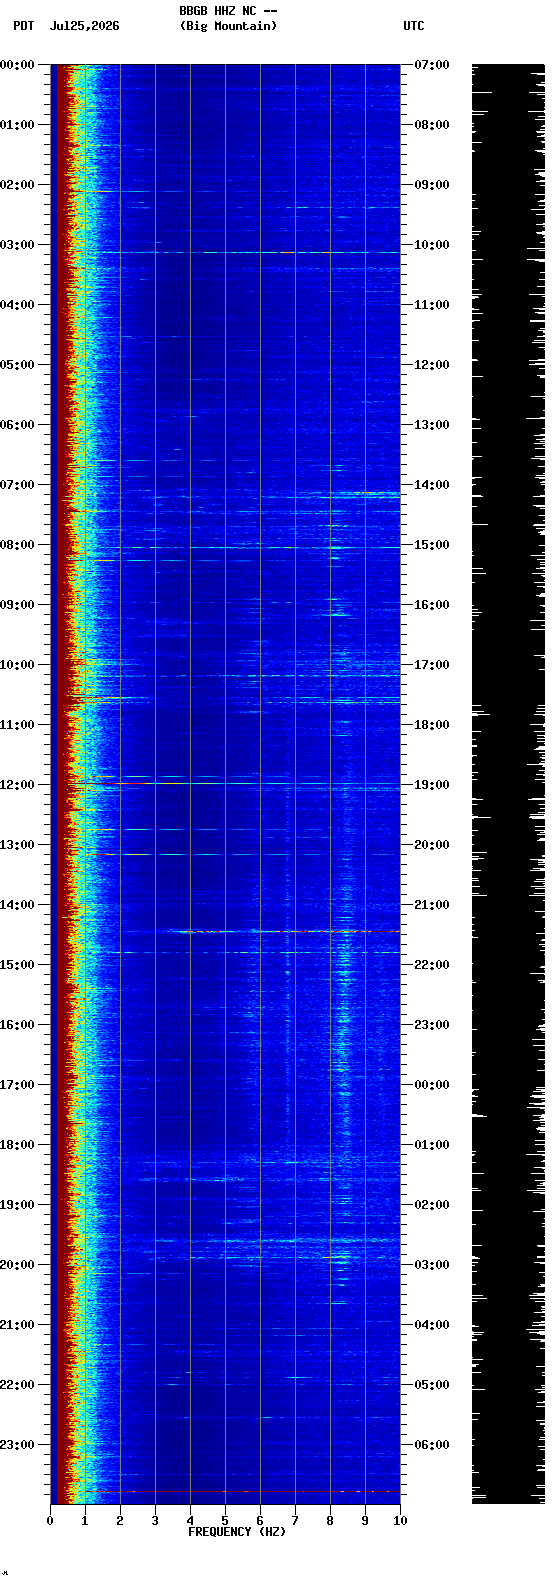Click the 3 Hz frequency tick label
This screenshot has height=1584, width=552.
(x=155, y=1521)
